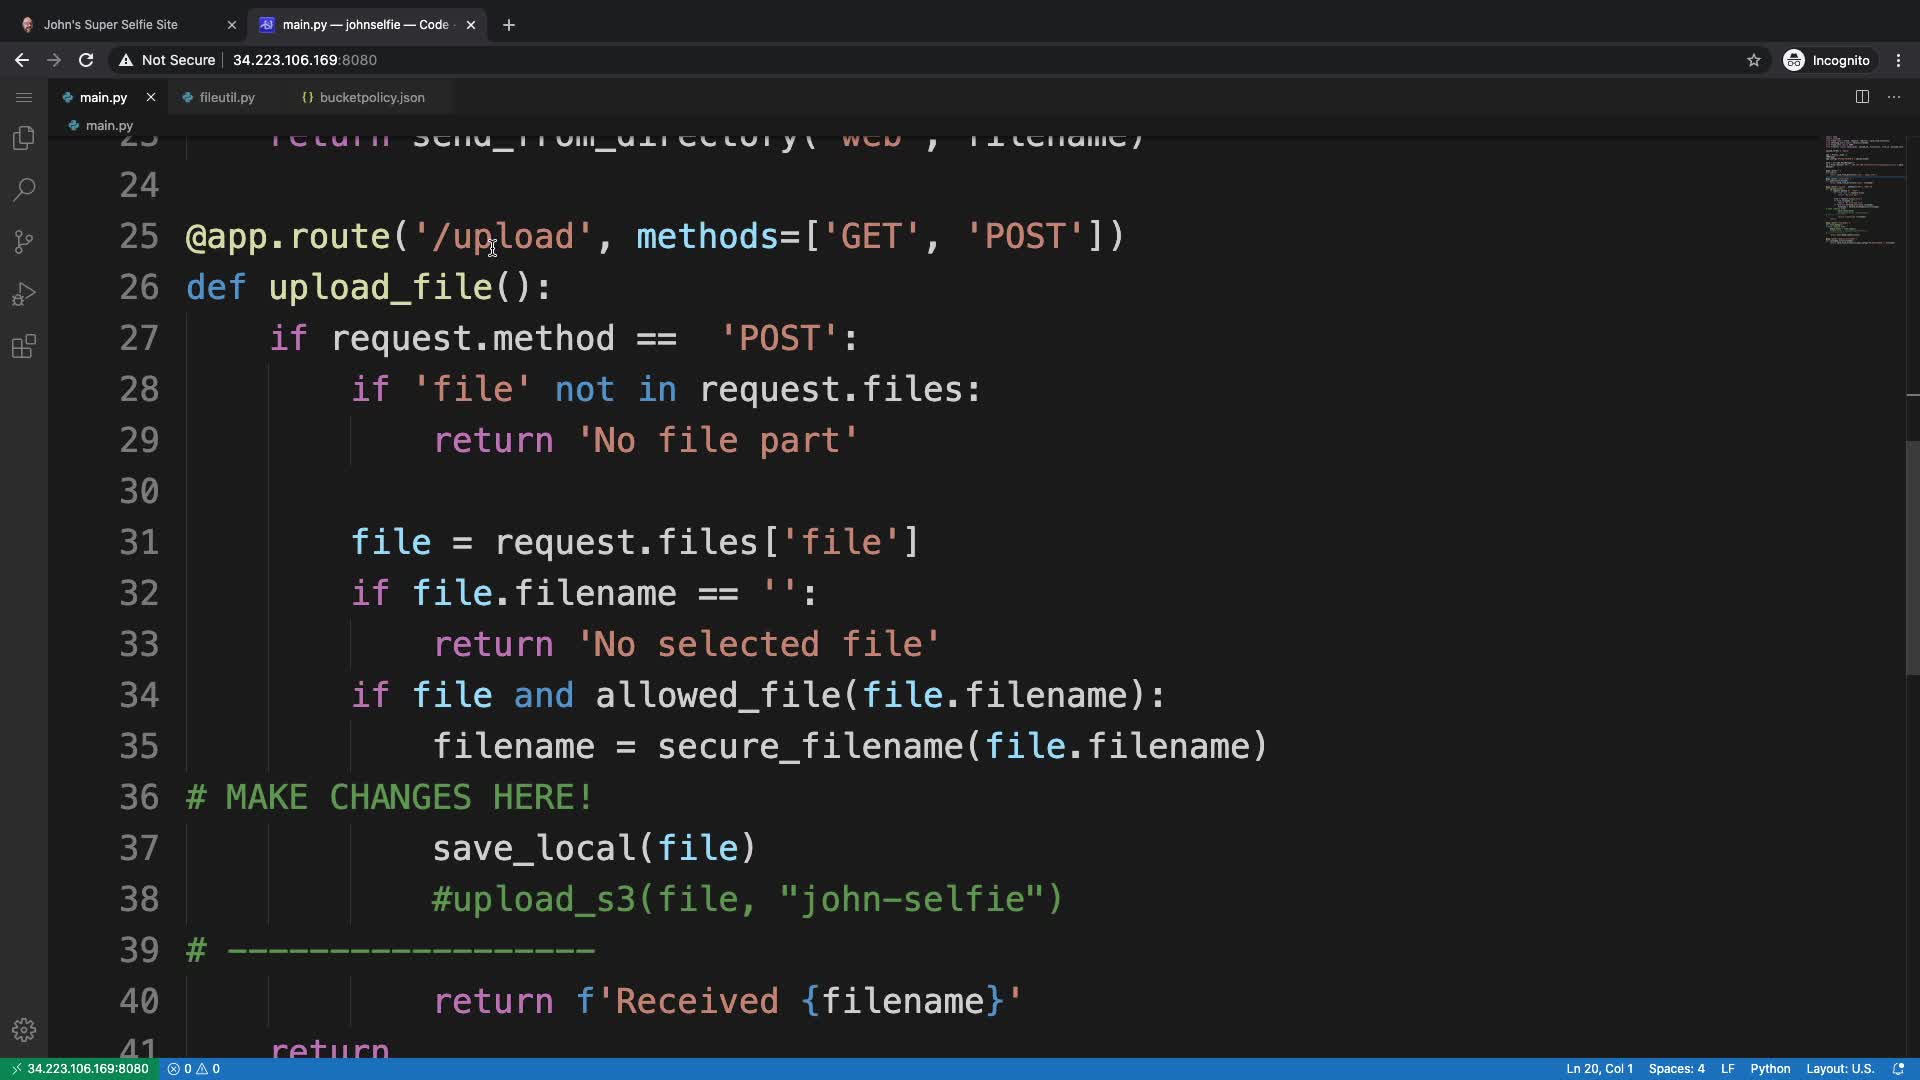Switch to the fileutil.py tab
This screenshot has width=1920, height=1080.
(x=227, y=97)
